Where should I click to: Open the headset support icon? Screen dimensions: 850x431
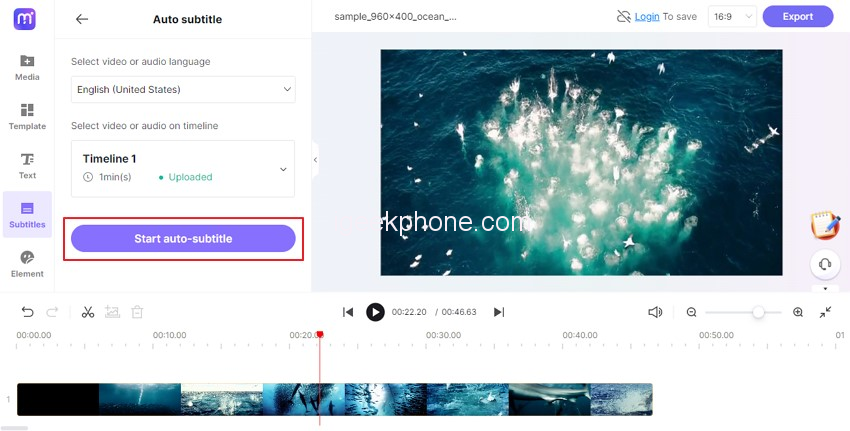coord(825,265)
